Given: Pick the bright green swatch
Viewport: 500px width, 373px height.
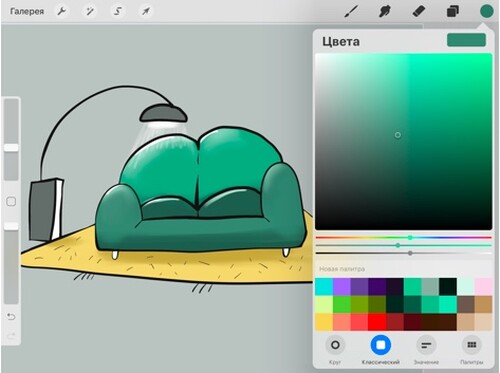Looking at the screenshot, I should 342,305.
